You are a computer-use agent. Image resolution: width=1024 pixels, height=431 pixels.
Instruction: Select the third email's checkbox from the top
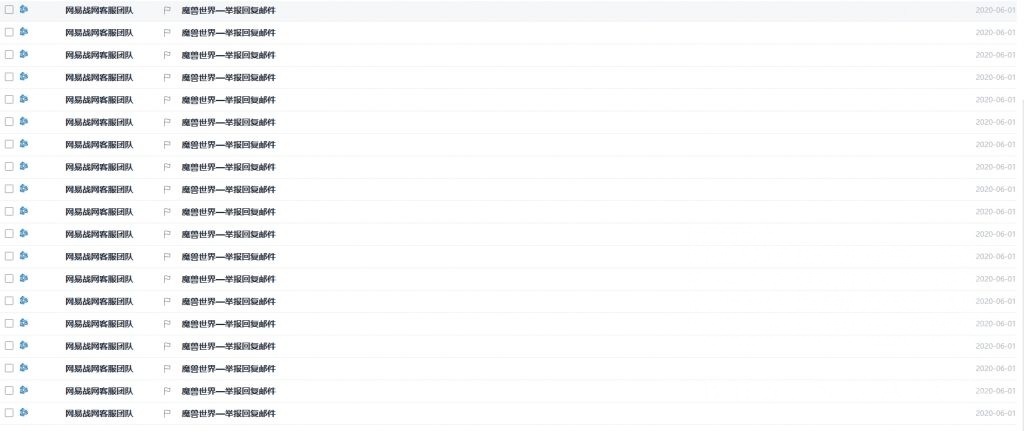[9, 54]
